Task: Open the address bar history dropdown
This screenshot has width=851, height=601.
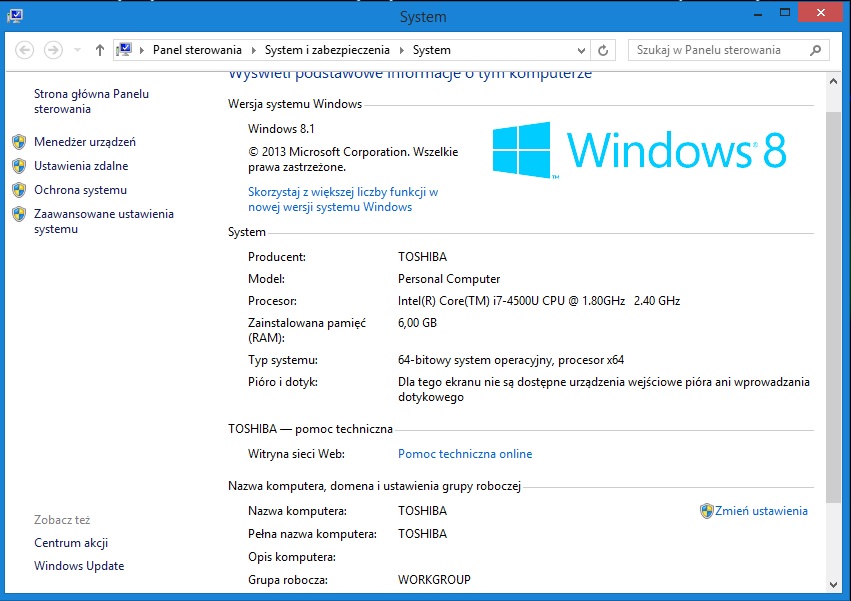Action: point(581,50)
